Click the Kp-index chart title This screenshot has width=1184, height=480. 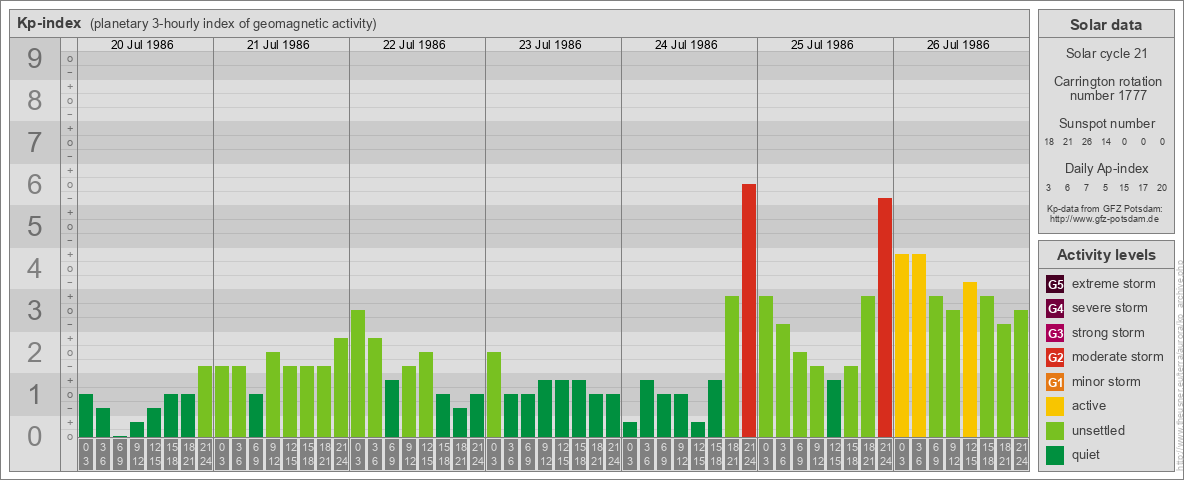tap(49, 23)
